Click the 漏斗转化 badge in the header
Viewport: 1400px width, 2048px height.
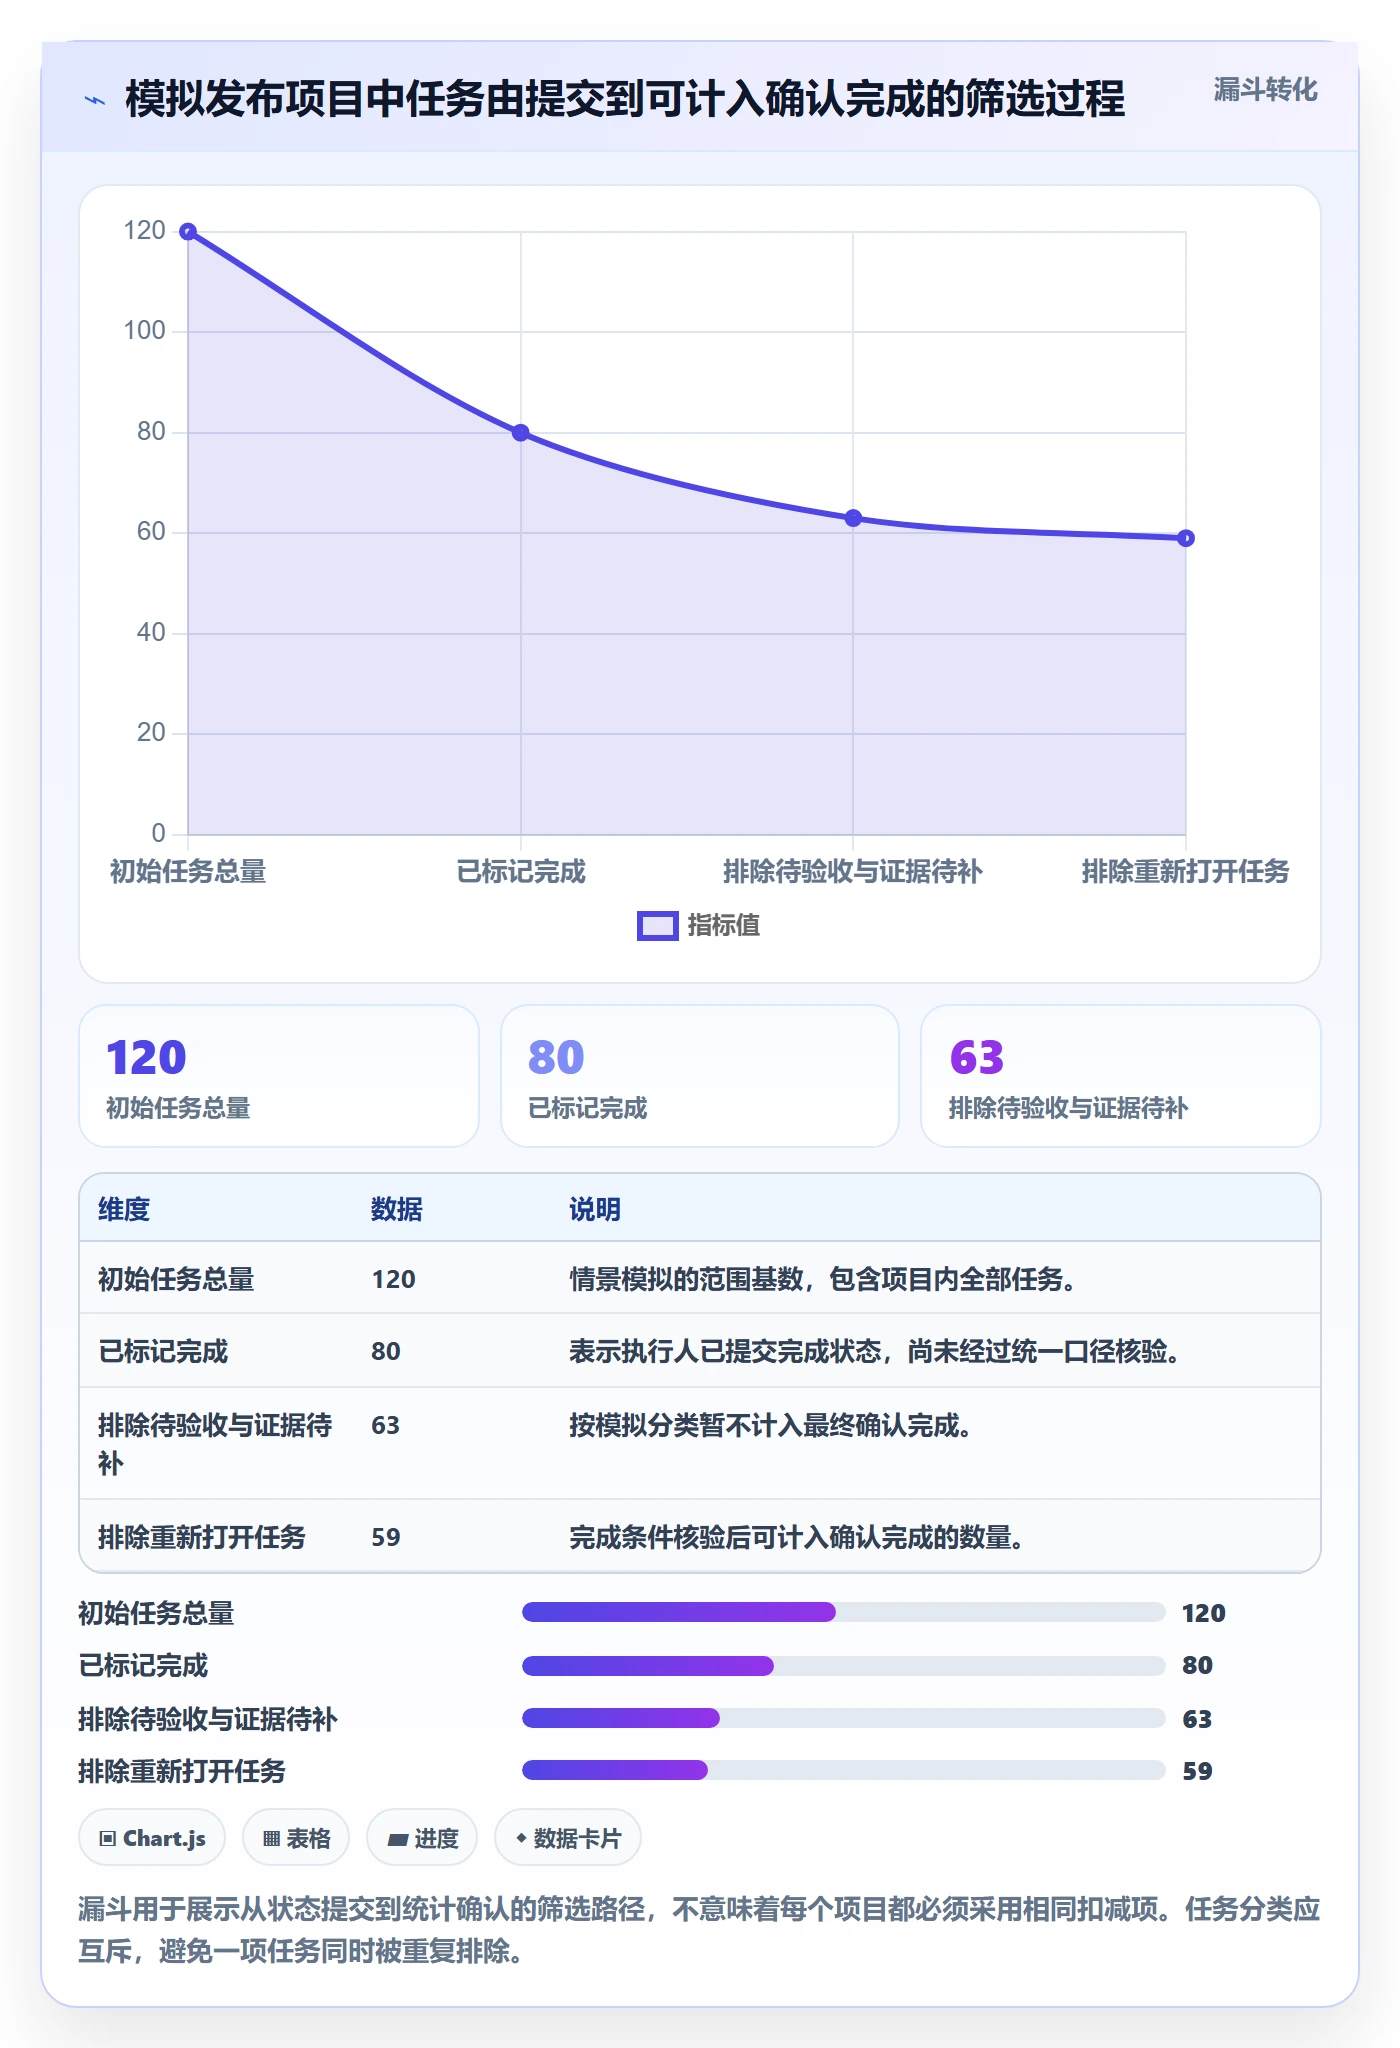click(1265, 90)
